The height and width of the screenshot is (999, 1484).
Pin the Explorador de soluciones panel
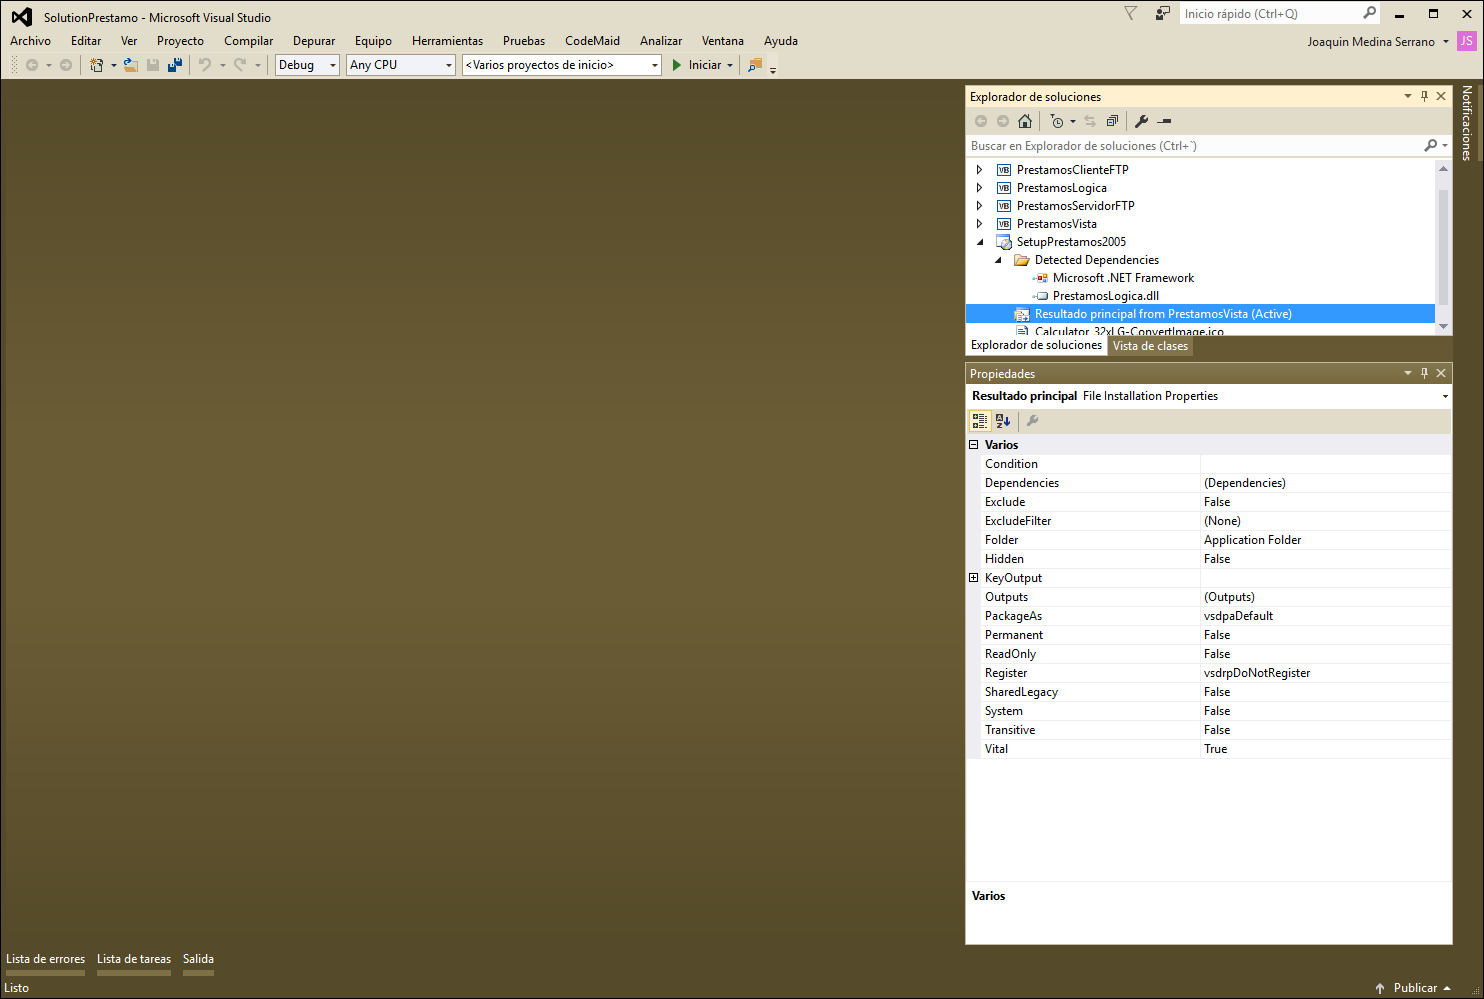pyautogui.click(x=1425, y=96)
